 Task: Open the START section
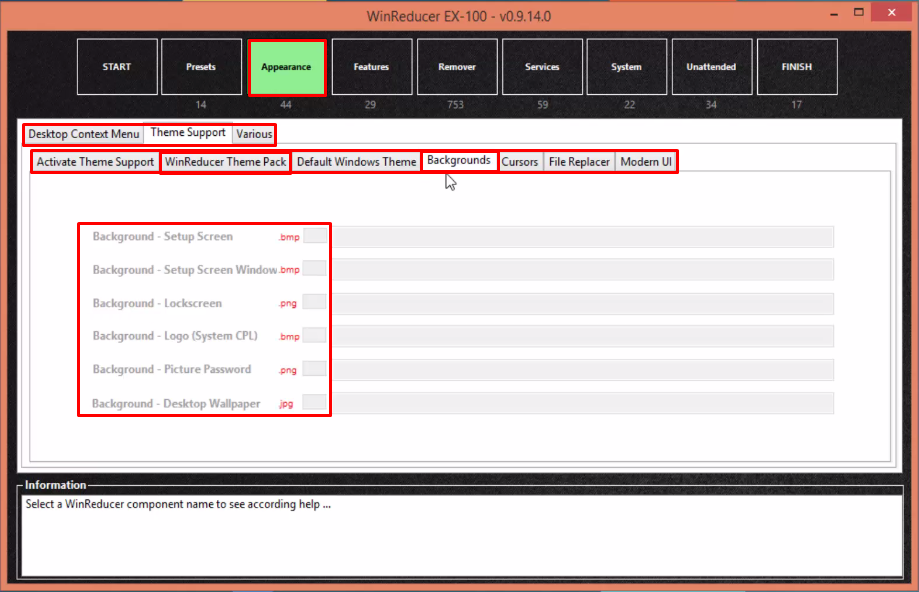pos(117,67)
